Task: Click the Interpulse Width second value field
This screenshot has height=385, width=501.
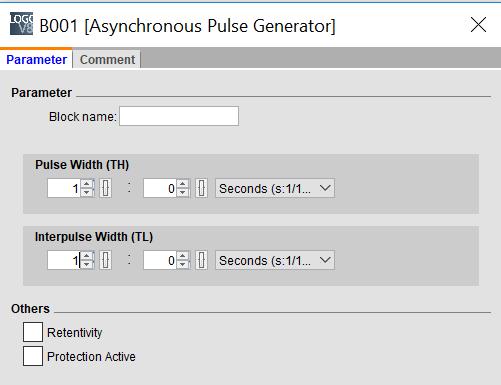Action: coord(160,260)
